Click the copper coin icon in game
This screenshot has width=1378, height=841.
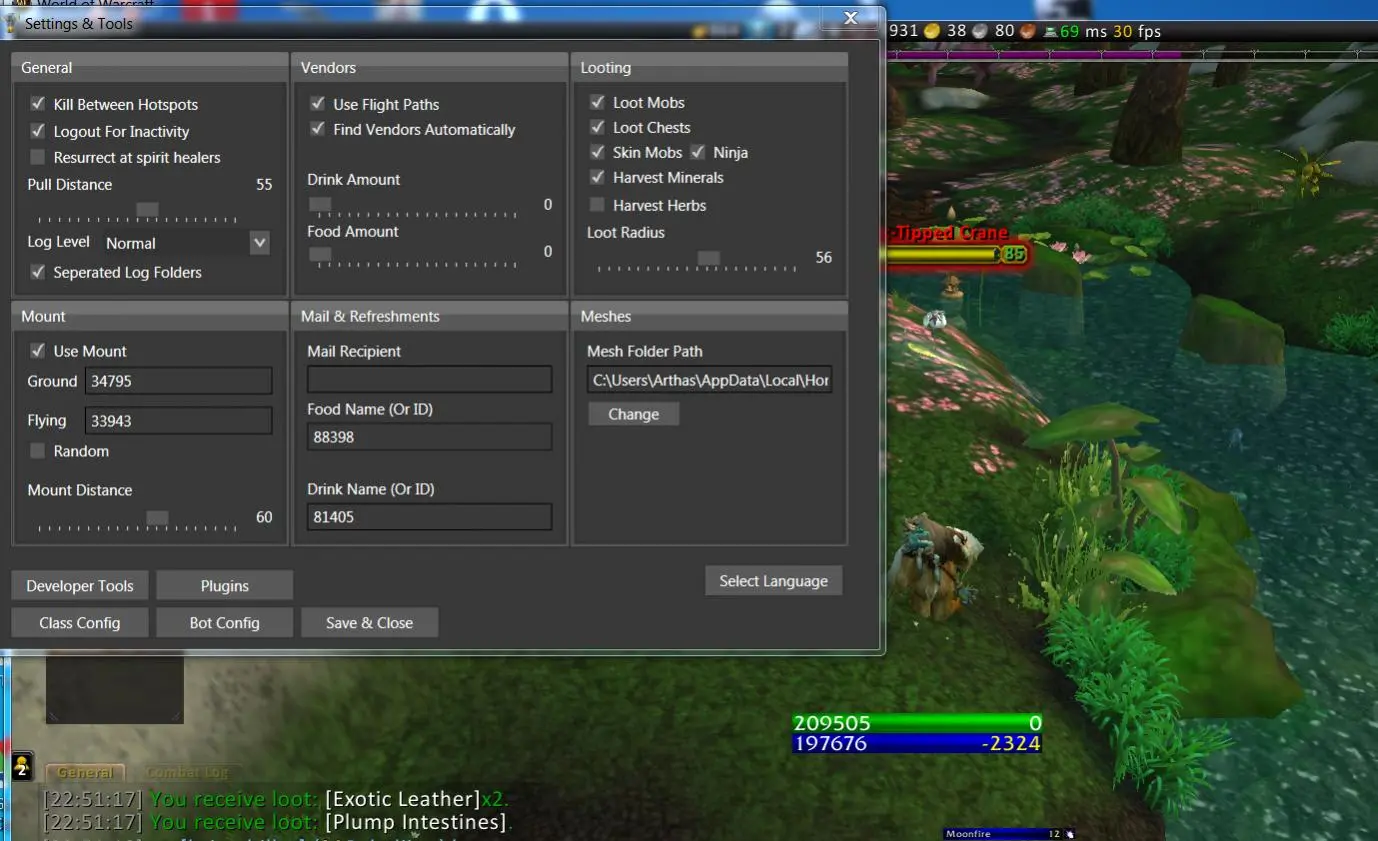pyautogui.click(x=1028, y=31)
